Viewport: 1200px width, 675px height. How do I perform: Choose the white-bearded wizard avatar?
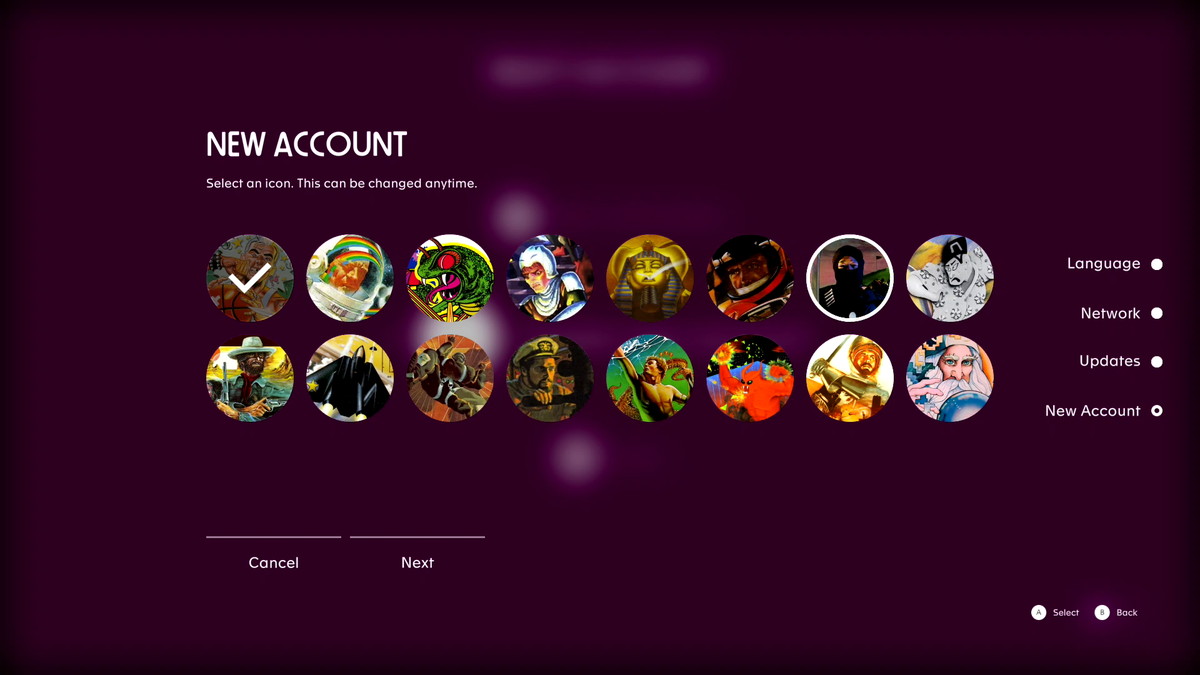(950, 378)
